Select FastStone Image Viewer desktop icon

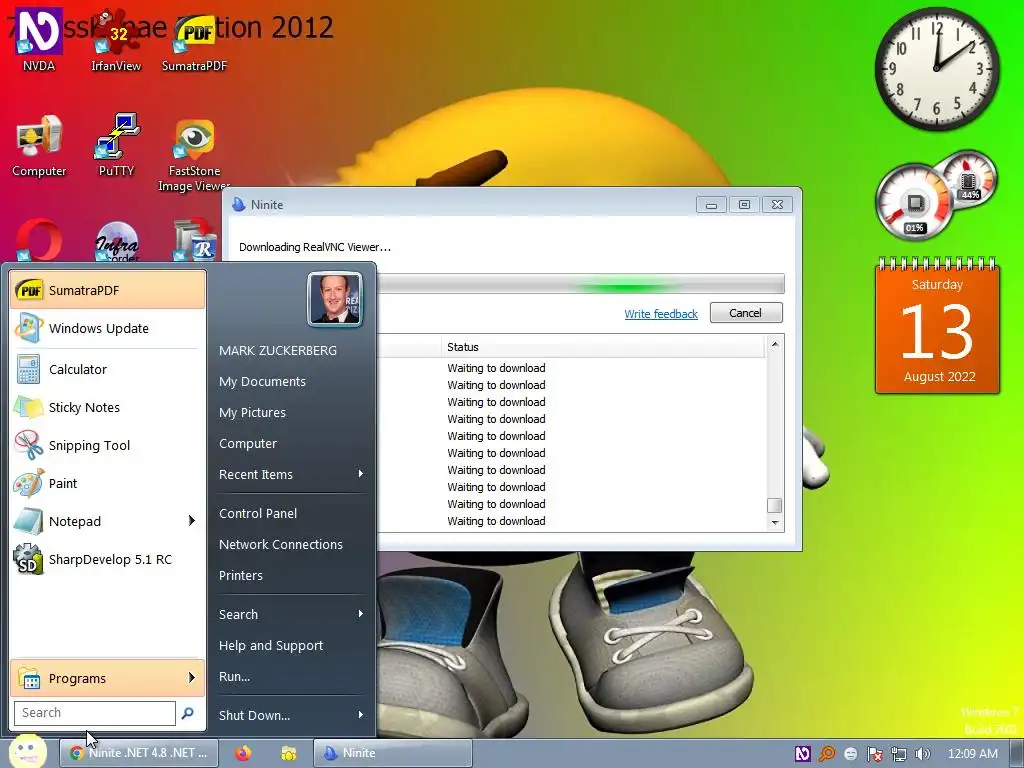click(194, 155)
